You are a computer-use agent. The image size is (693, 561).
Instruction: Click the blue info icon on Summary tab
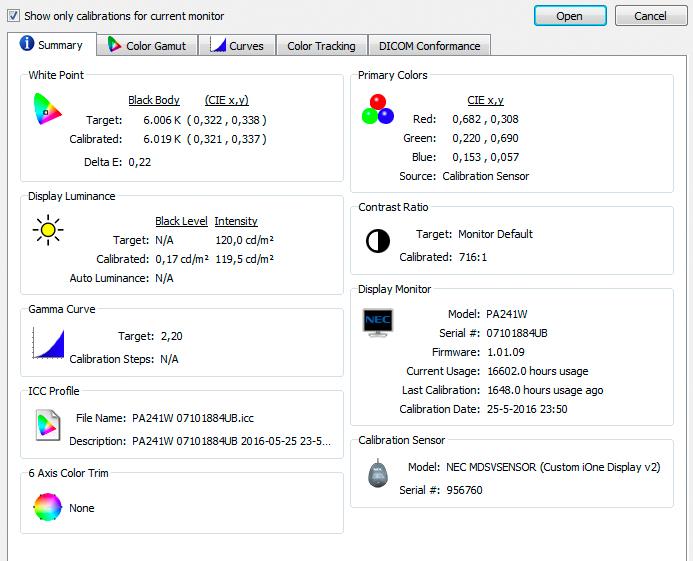coord(27,43)
